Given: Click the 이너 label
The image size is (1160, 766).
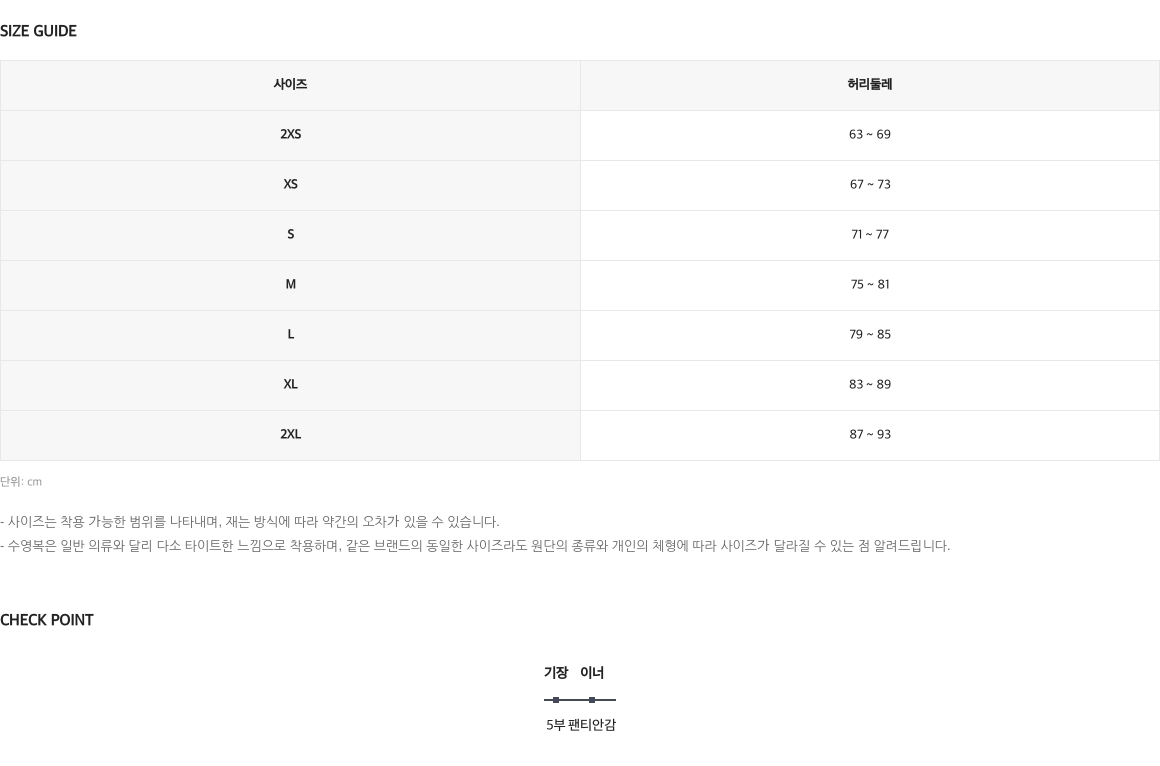Looking at the screenshot, I should 592,673.
